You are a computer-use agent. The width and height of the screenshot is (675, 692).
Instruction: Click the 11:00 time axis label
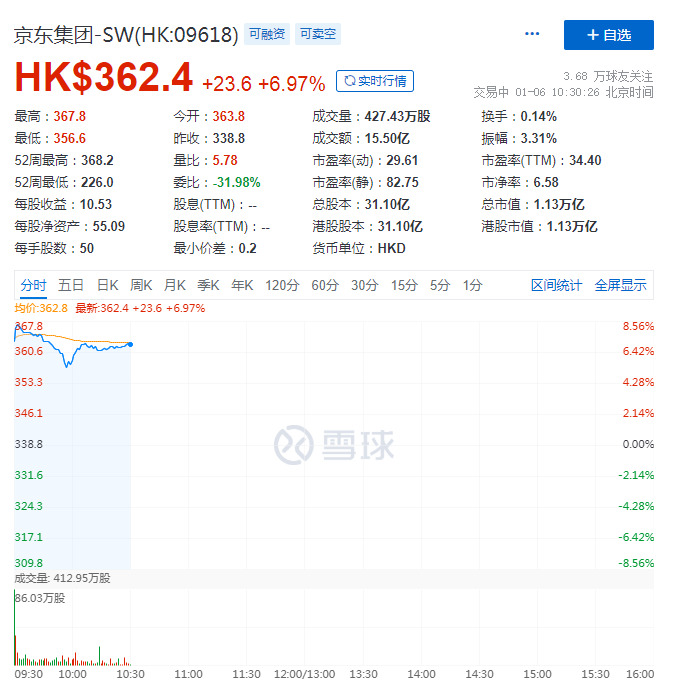pos(188,674)
